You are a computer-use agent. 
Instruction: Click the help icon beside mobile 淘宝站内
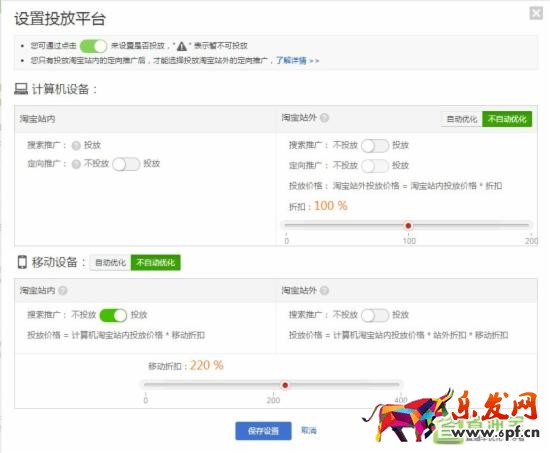point(63,290)
